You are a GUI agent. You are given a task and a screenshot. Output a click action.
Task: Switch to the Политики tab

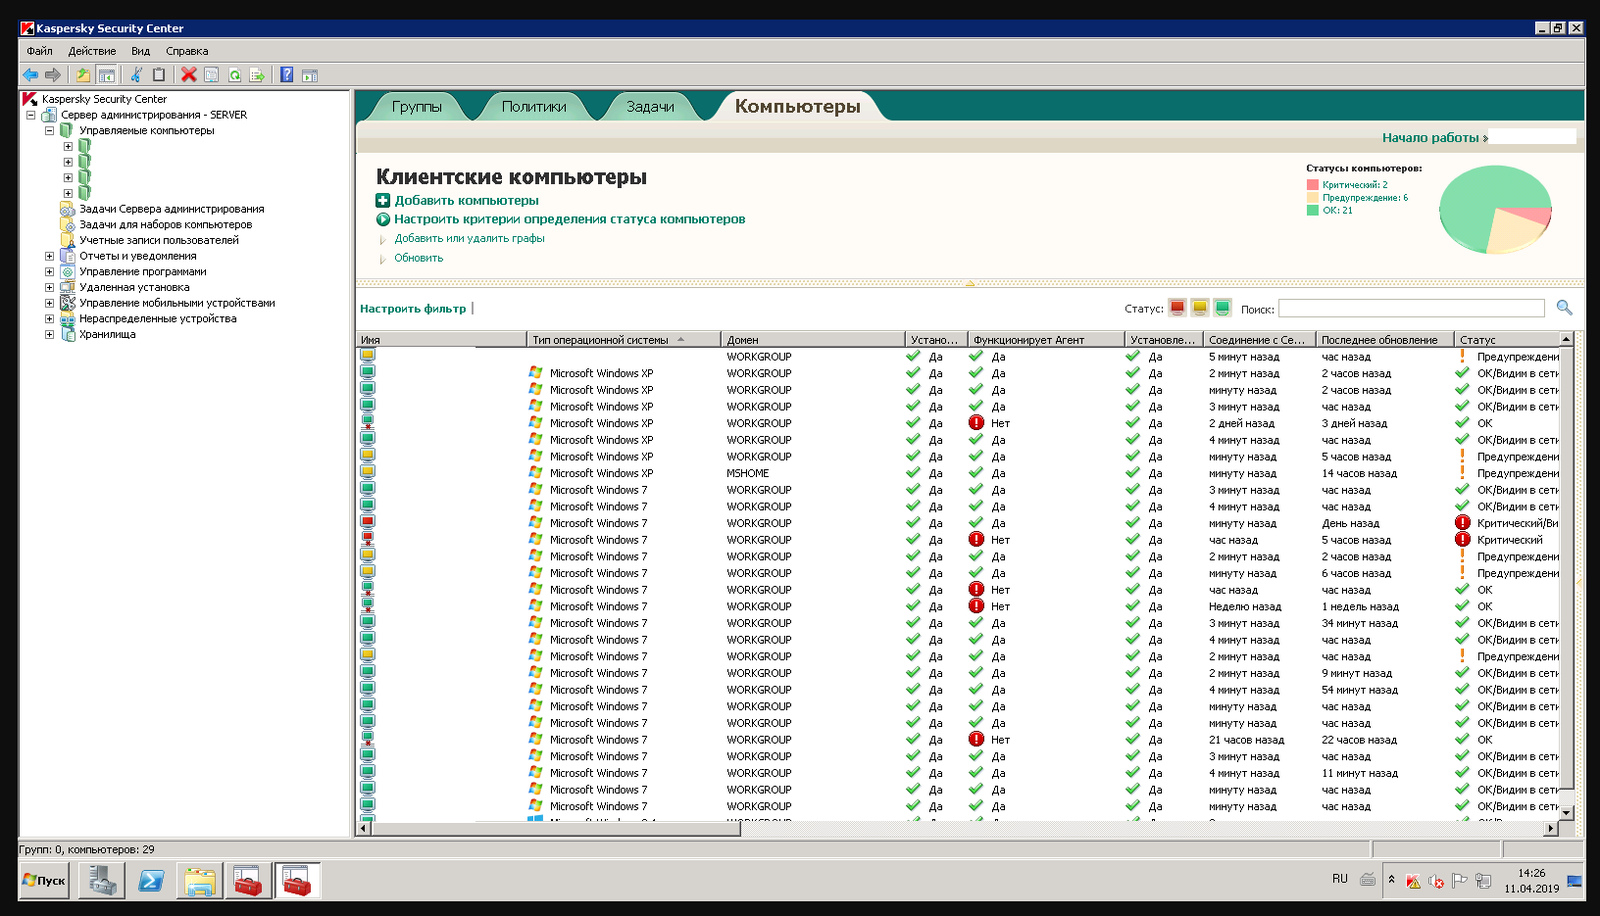coord(533,107)
